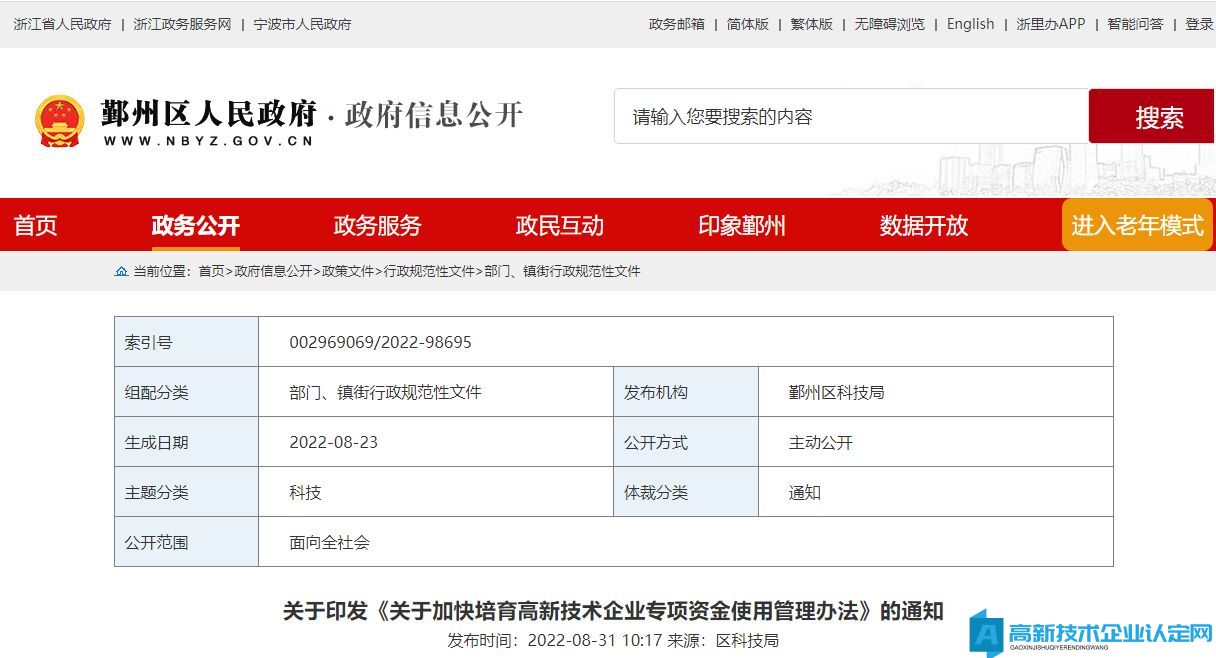Open 浙江省人民政府 top link
Viewport: 1216px width, 658px height.
pos(62,24)
